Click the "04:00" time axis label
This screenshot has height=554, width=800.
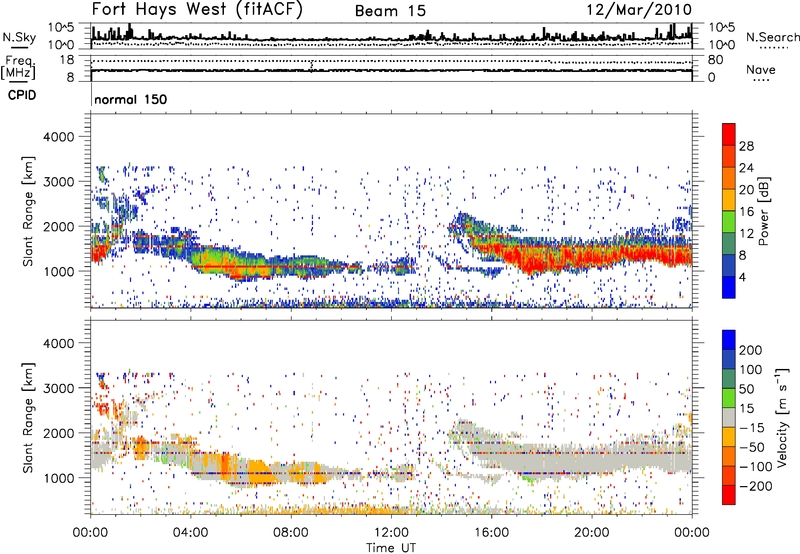point(191,533)
